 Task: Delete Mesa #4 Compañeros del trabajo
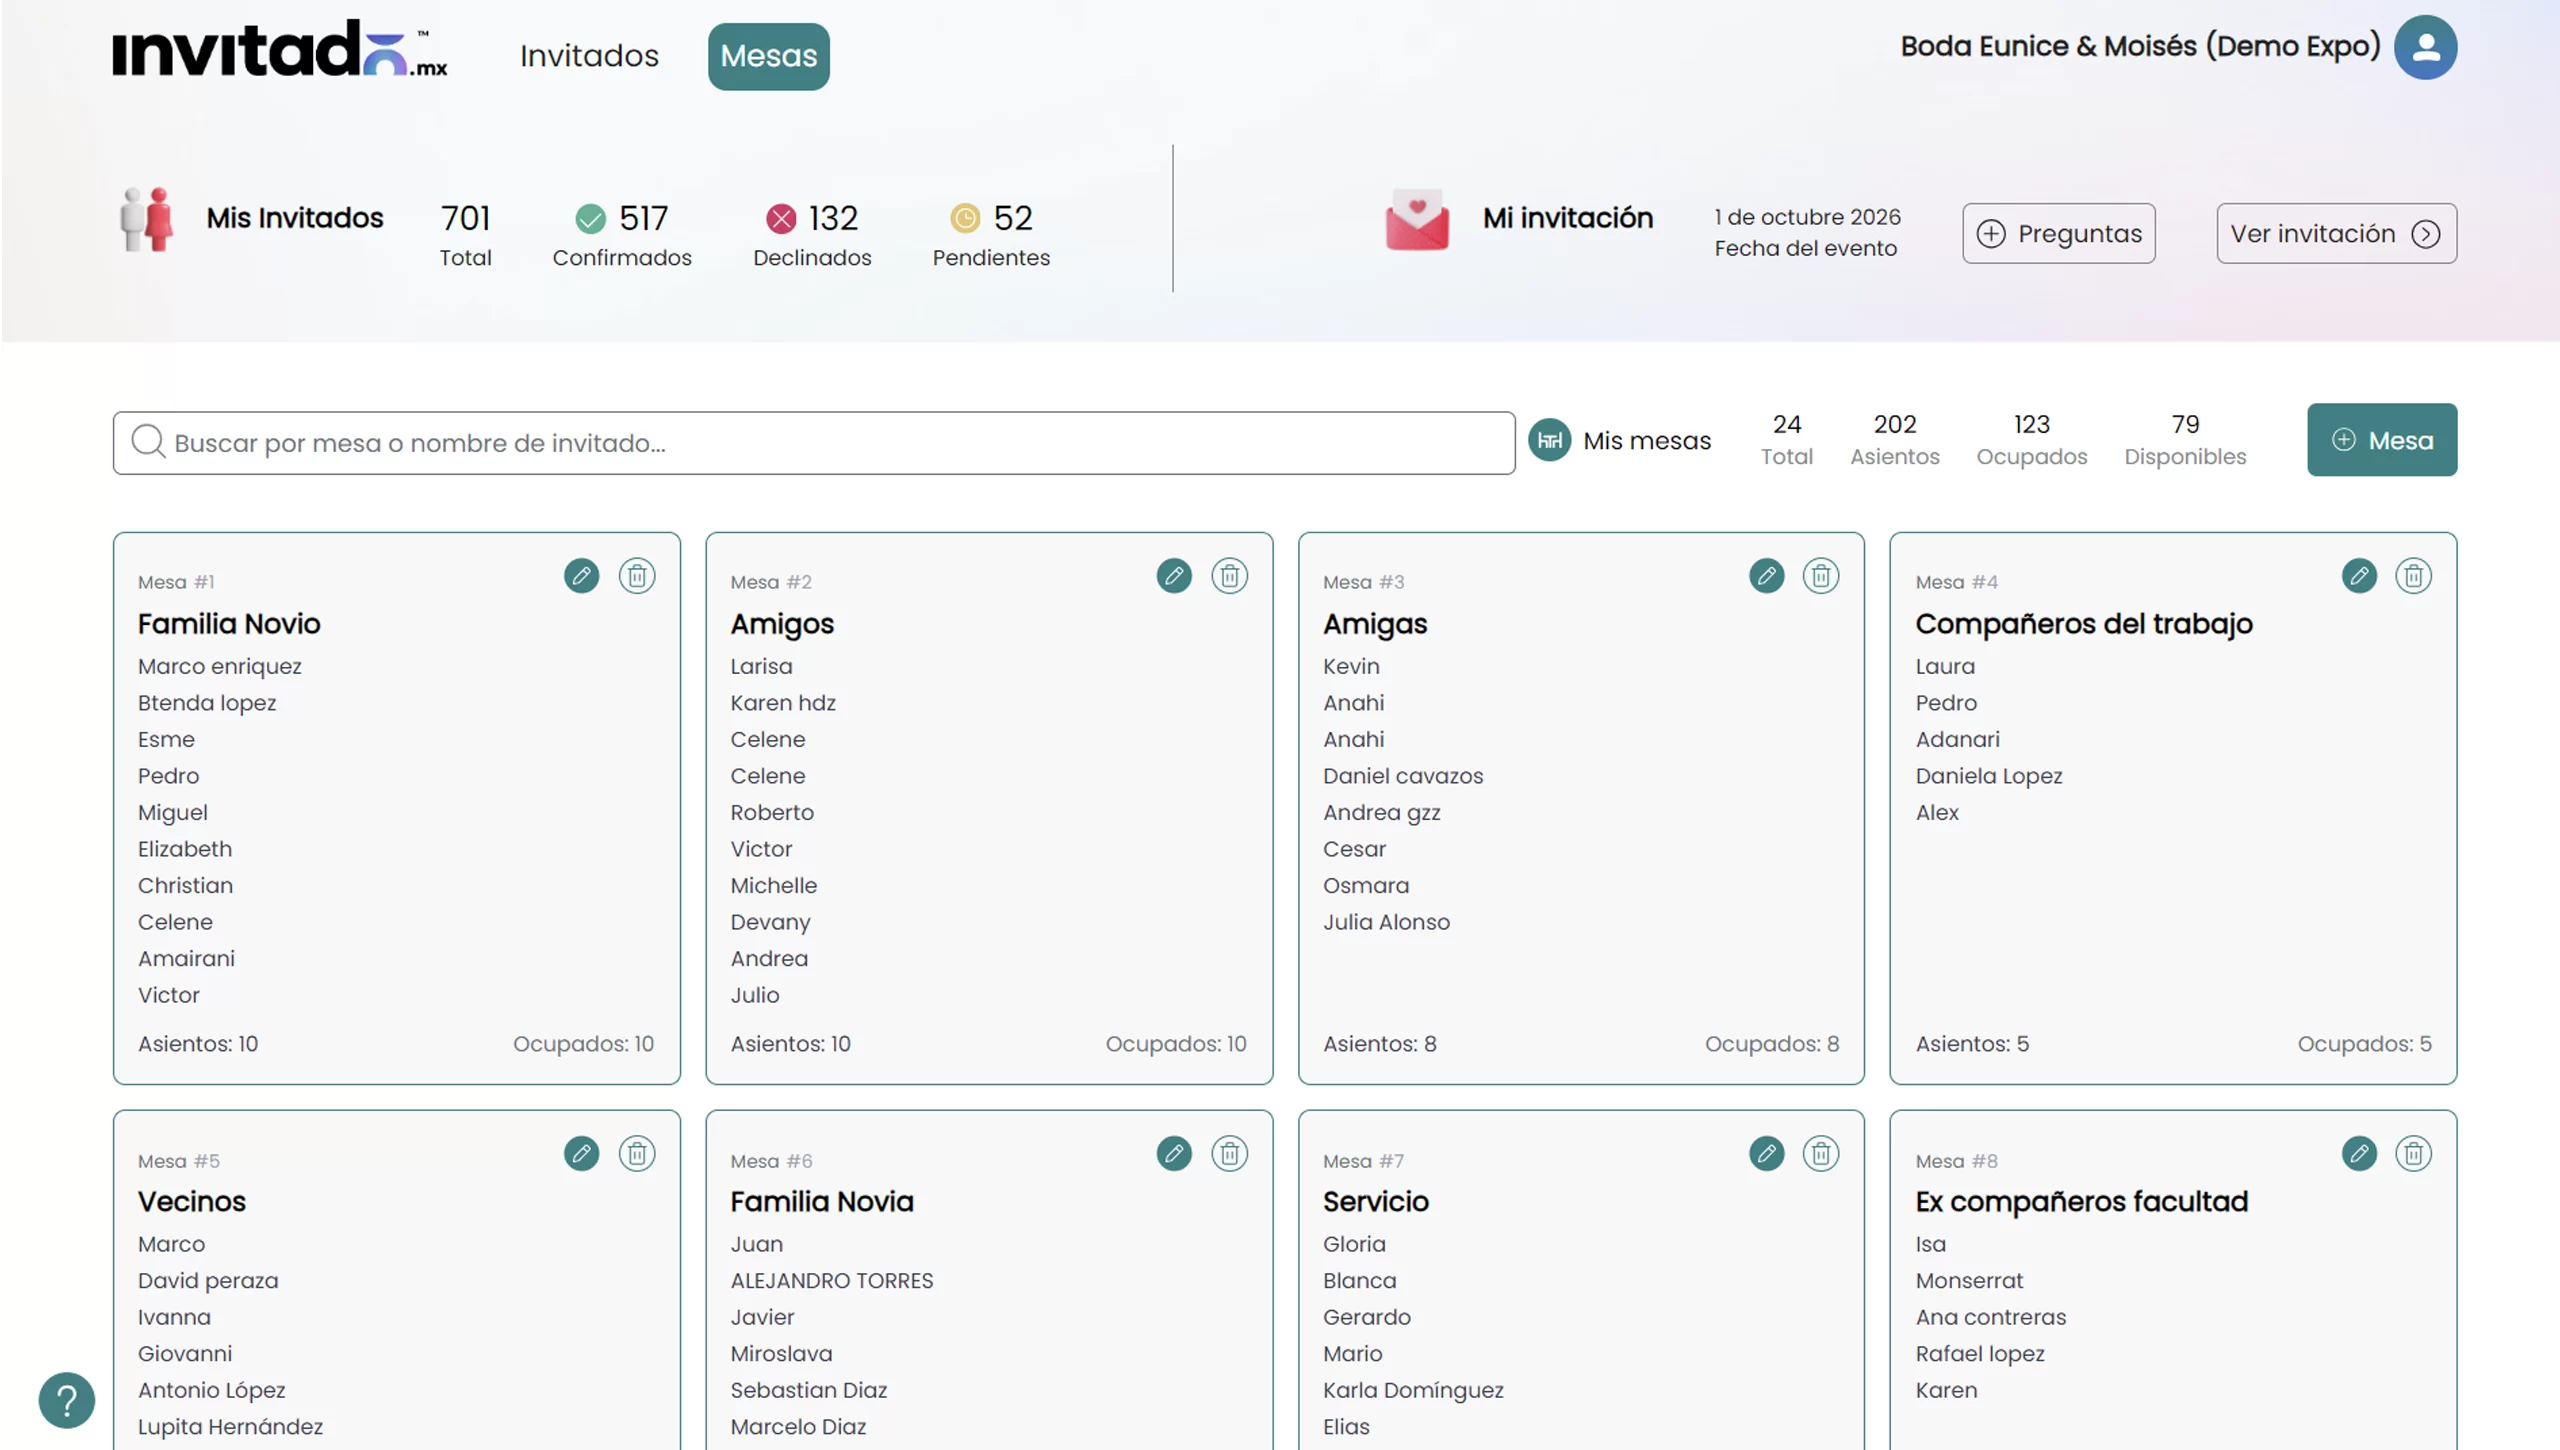pyautogui.click(x=2414, y=576)
